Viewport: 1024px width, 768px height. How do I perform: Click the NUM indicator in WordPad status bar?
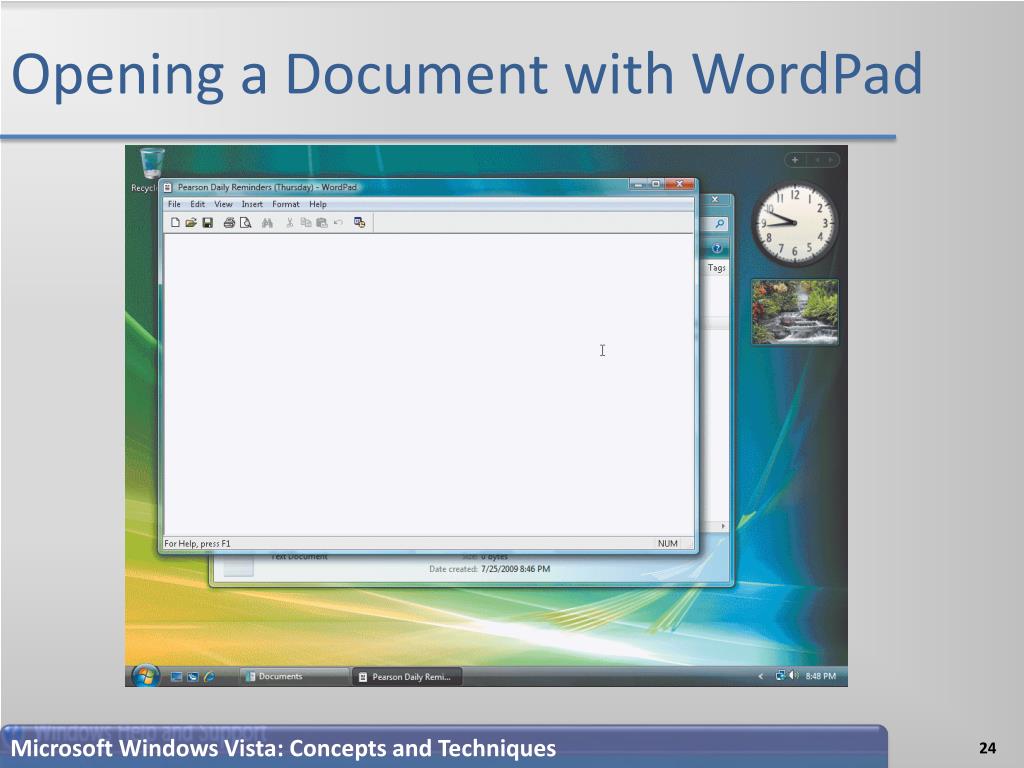(667, 543)
